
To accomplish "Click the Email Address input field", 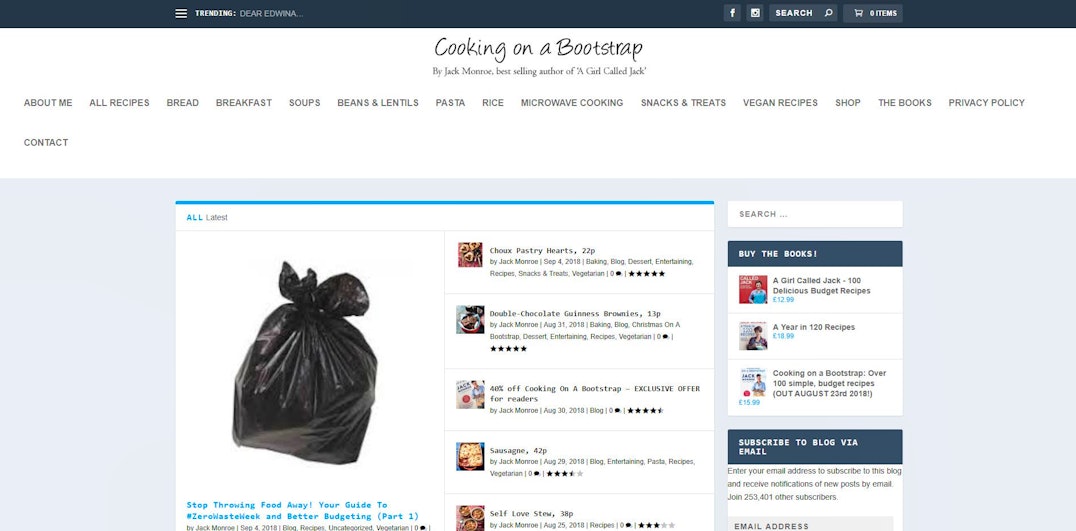I will [x=810, y=524].
